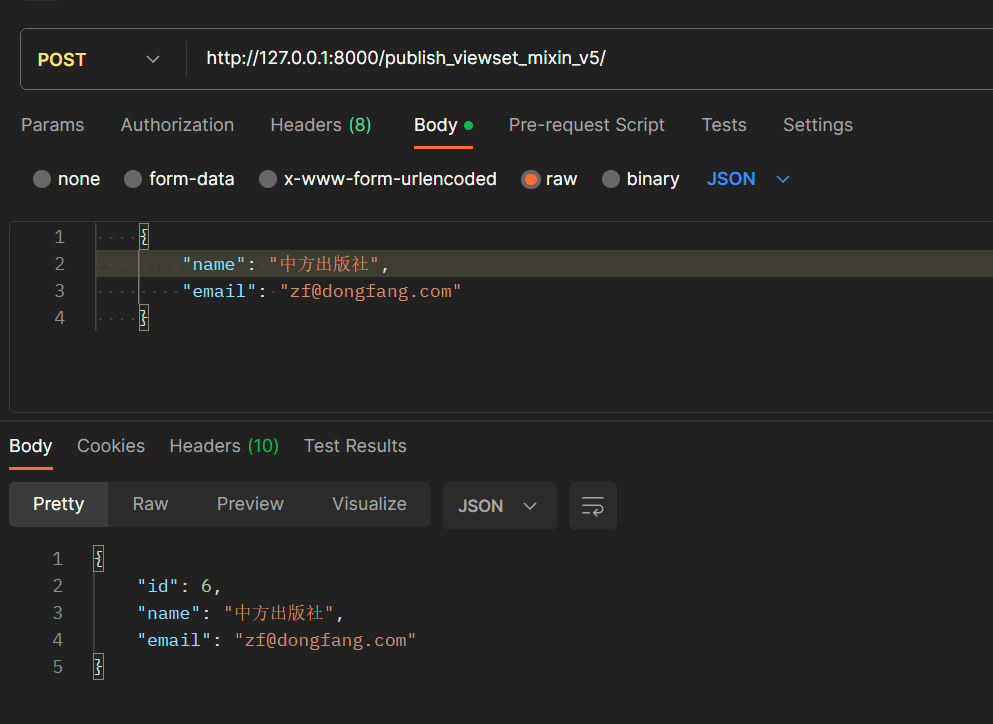Viewport: 993px width, 724px height.
Task: View the Headers (8) request tab
Action: [x=320, y=125]
